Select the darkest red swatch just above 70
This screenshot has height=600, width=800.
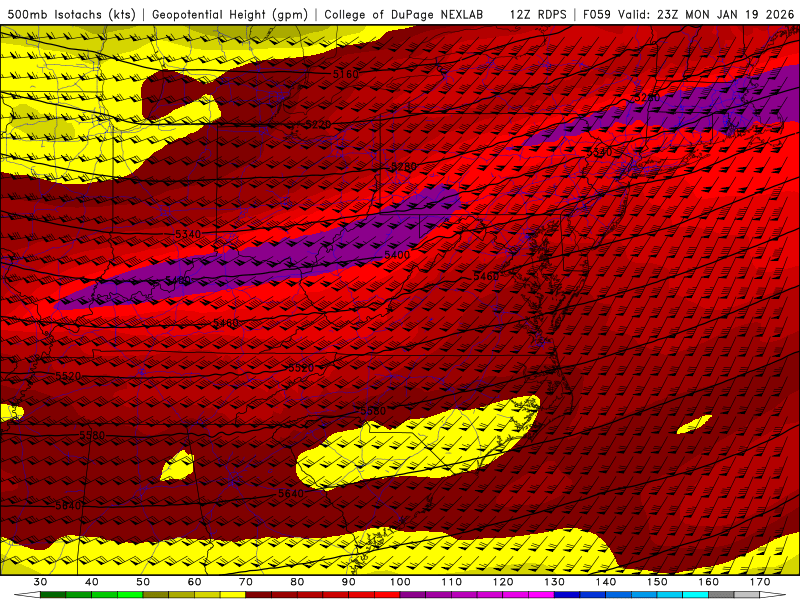point(259,595)
